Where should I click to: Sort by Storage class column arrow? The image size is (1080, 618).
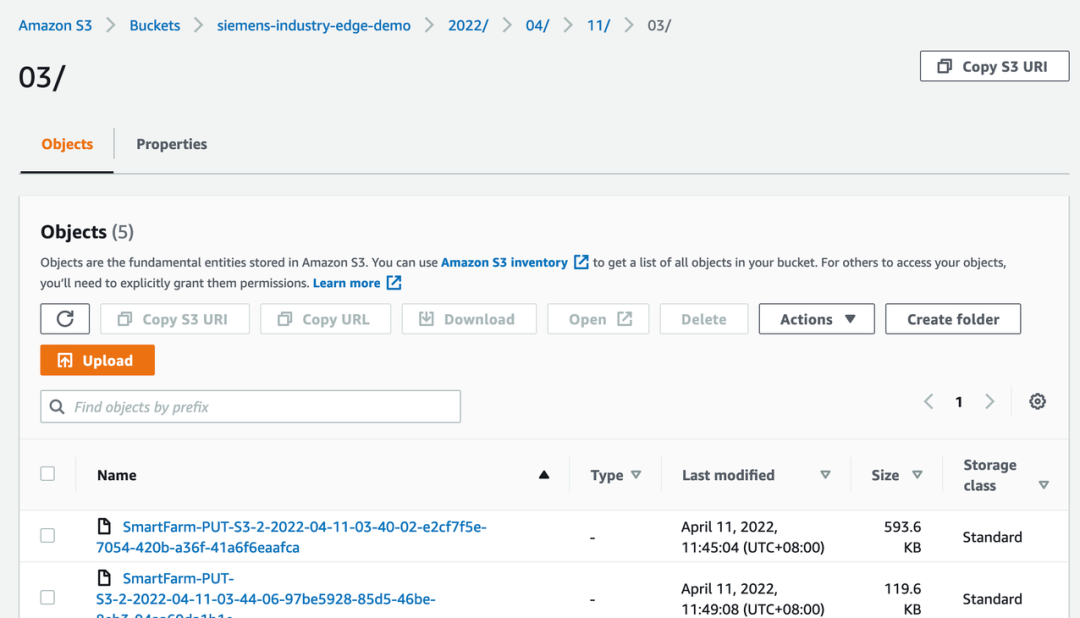[1043, 485]
